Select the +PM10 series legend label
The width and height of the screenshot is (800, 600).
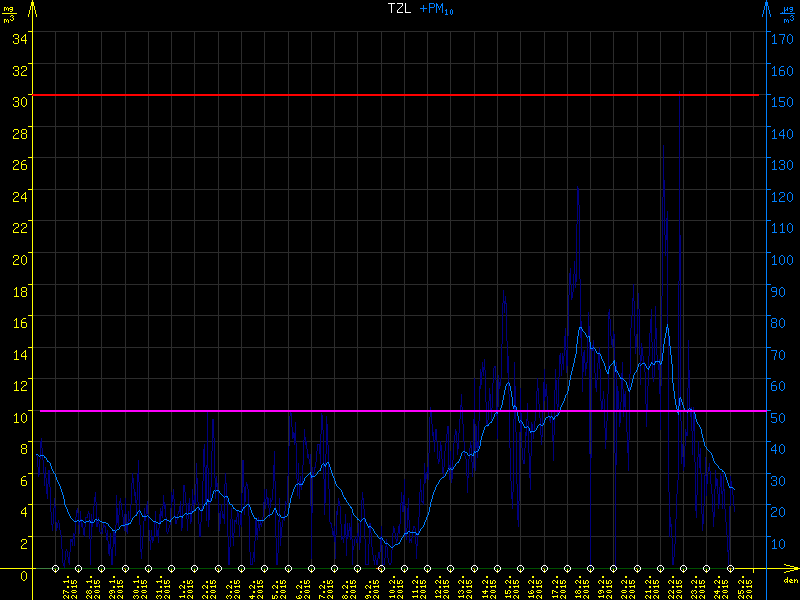click(443, 9)
